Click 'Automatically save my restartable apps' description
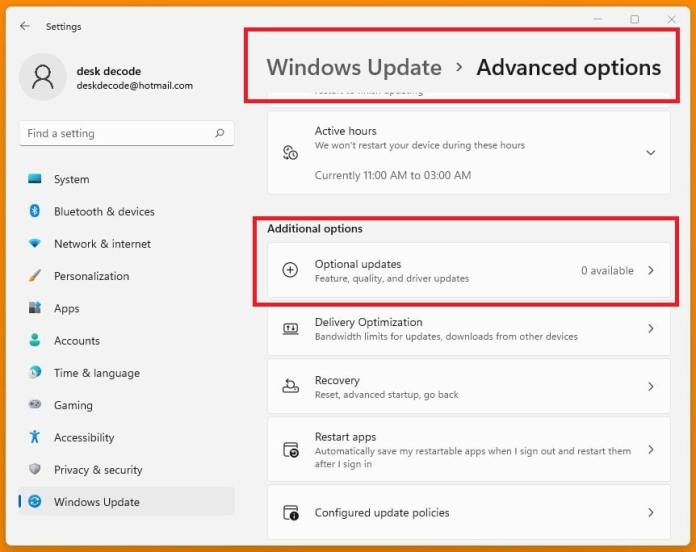Image resolution: width=696 pixels, height=552 pixels. pyautogui.click(x=473, y=457)
